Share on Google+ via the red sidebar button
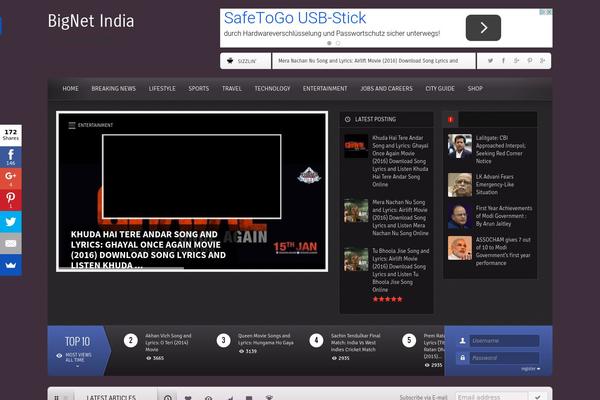 click(x=11, y=178)
